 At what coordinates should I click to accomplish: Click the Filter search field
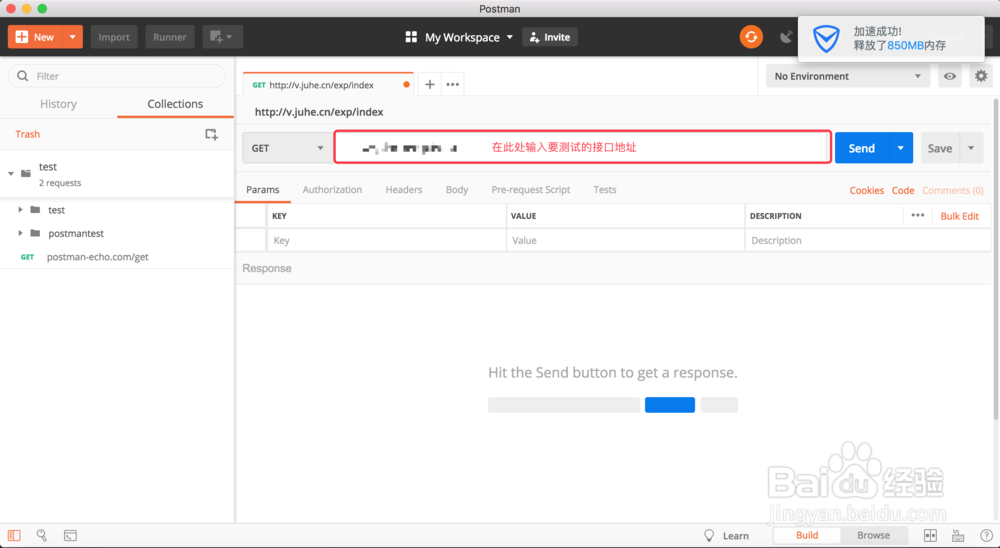[x=117, y=76]
